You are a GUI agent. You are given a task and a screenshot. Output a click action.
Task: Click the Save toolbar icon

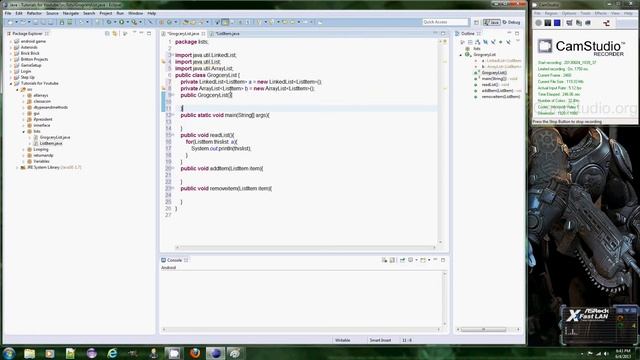36,22
